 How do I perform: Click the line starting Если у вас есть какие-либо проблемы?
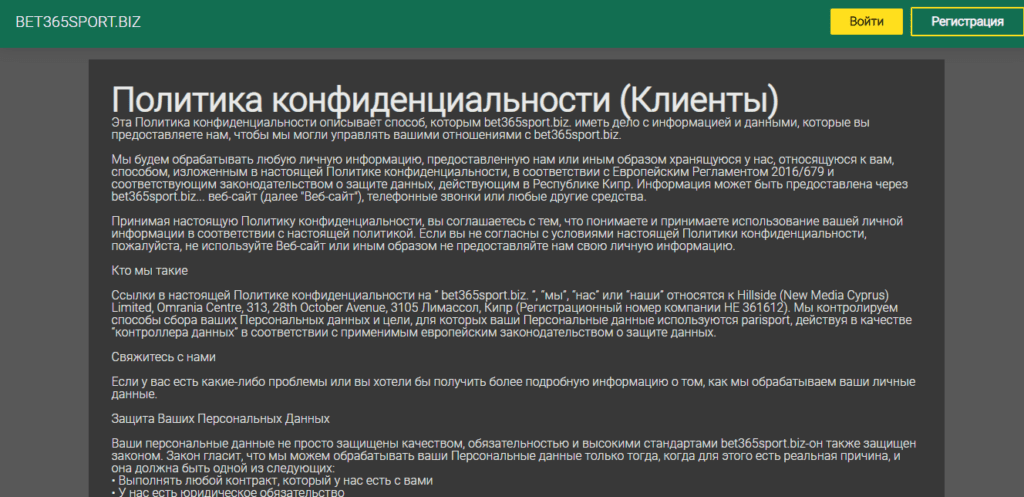[x=513, y=382]
